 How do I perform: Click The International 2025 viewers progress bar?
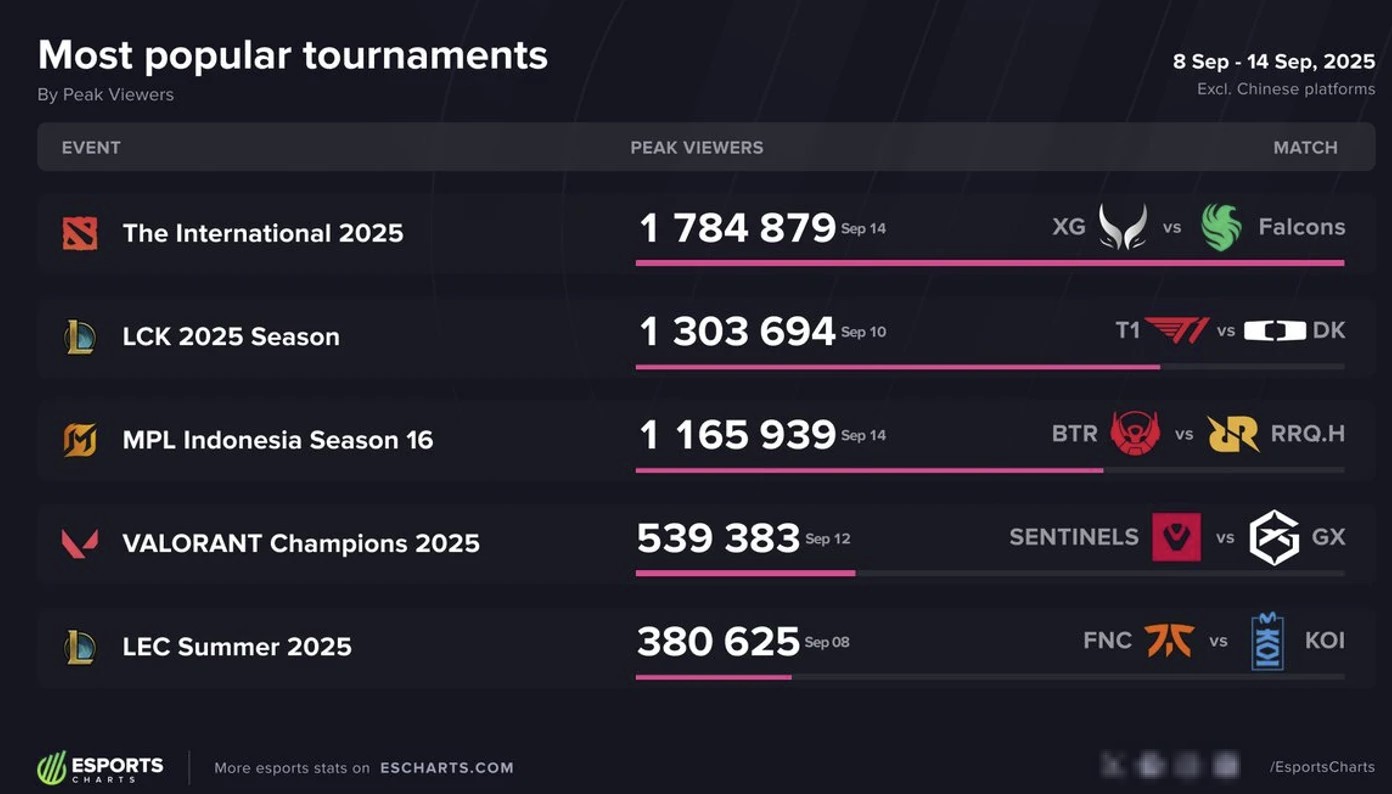(989, 263)
